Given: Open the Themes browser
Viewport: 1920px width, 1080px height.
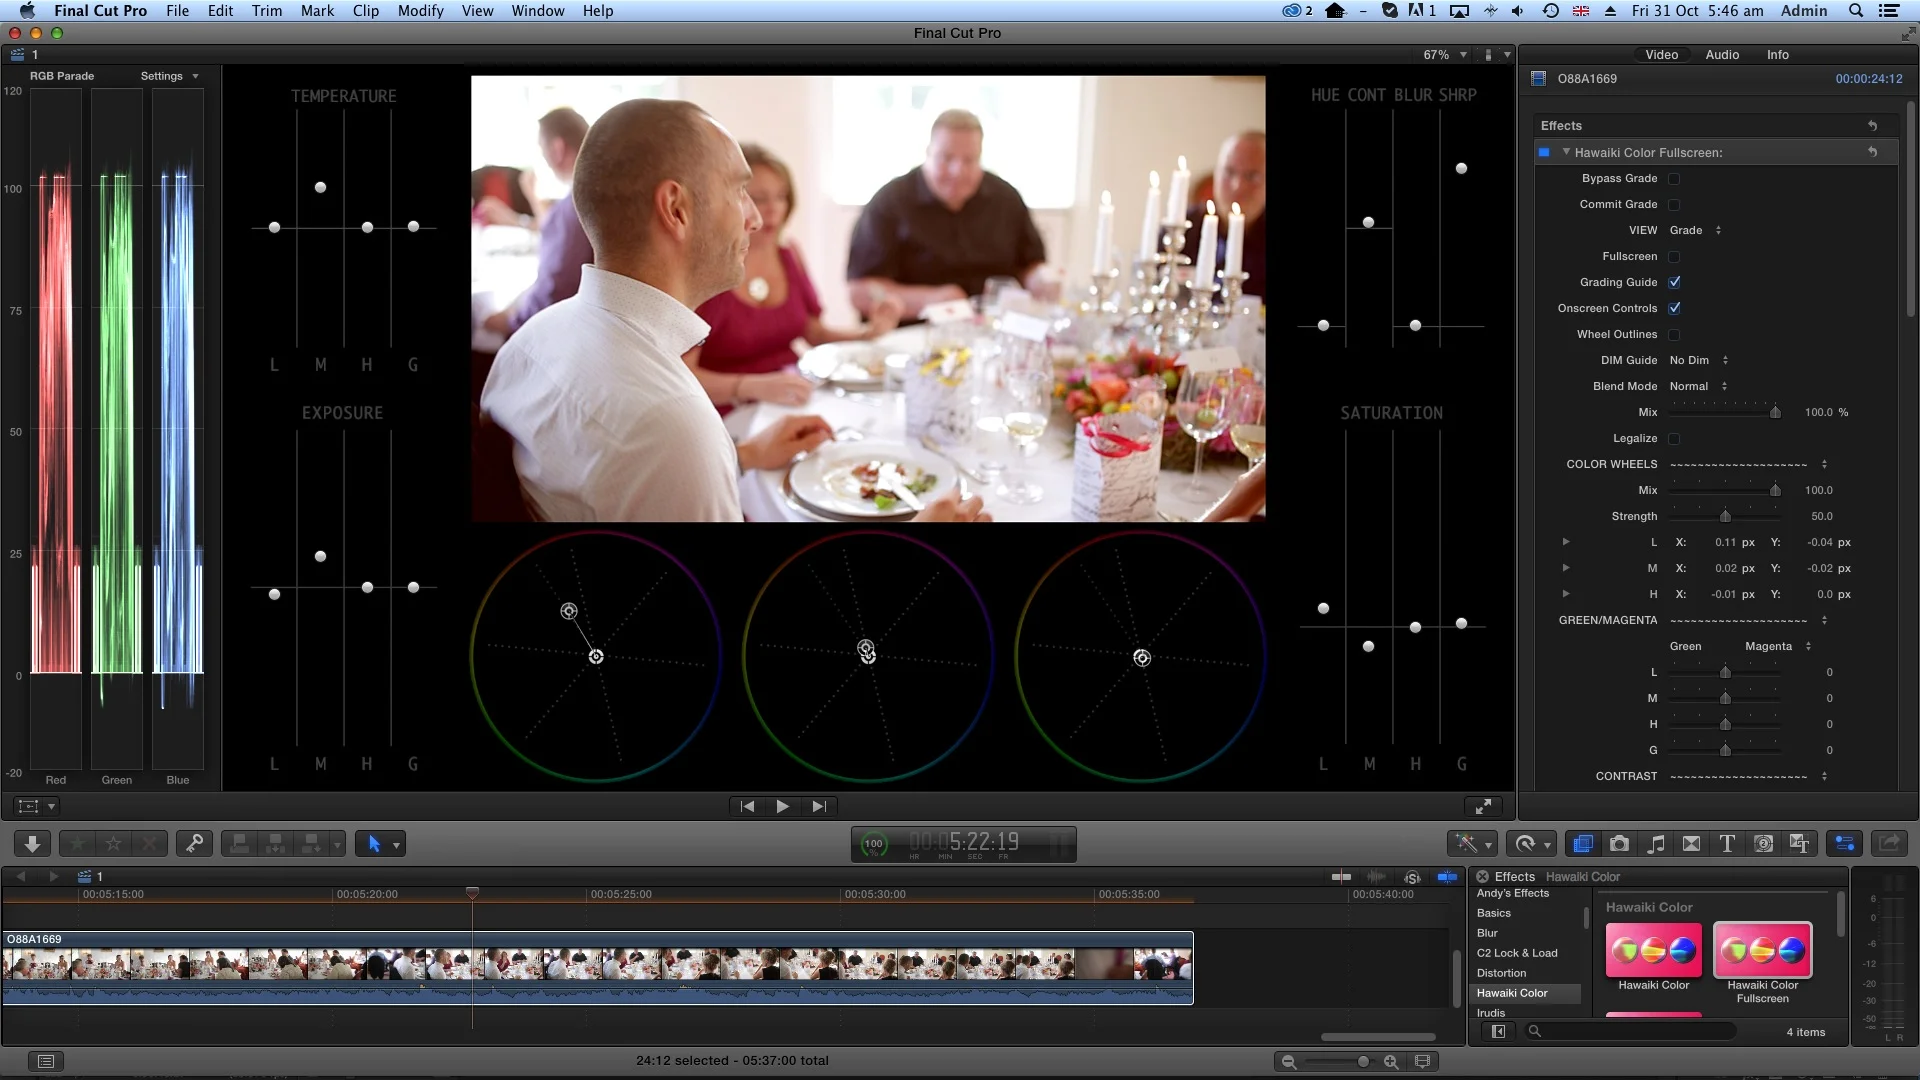Looking at the screenshot, I should pyautogui.click(x=1800, y=844).
